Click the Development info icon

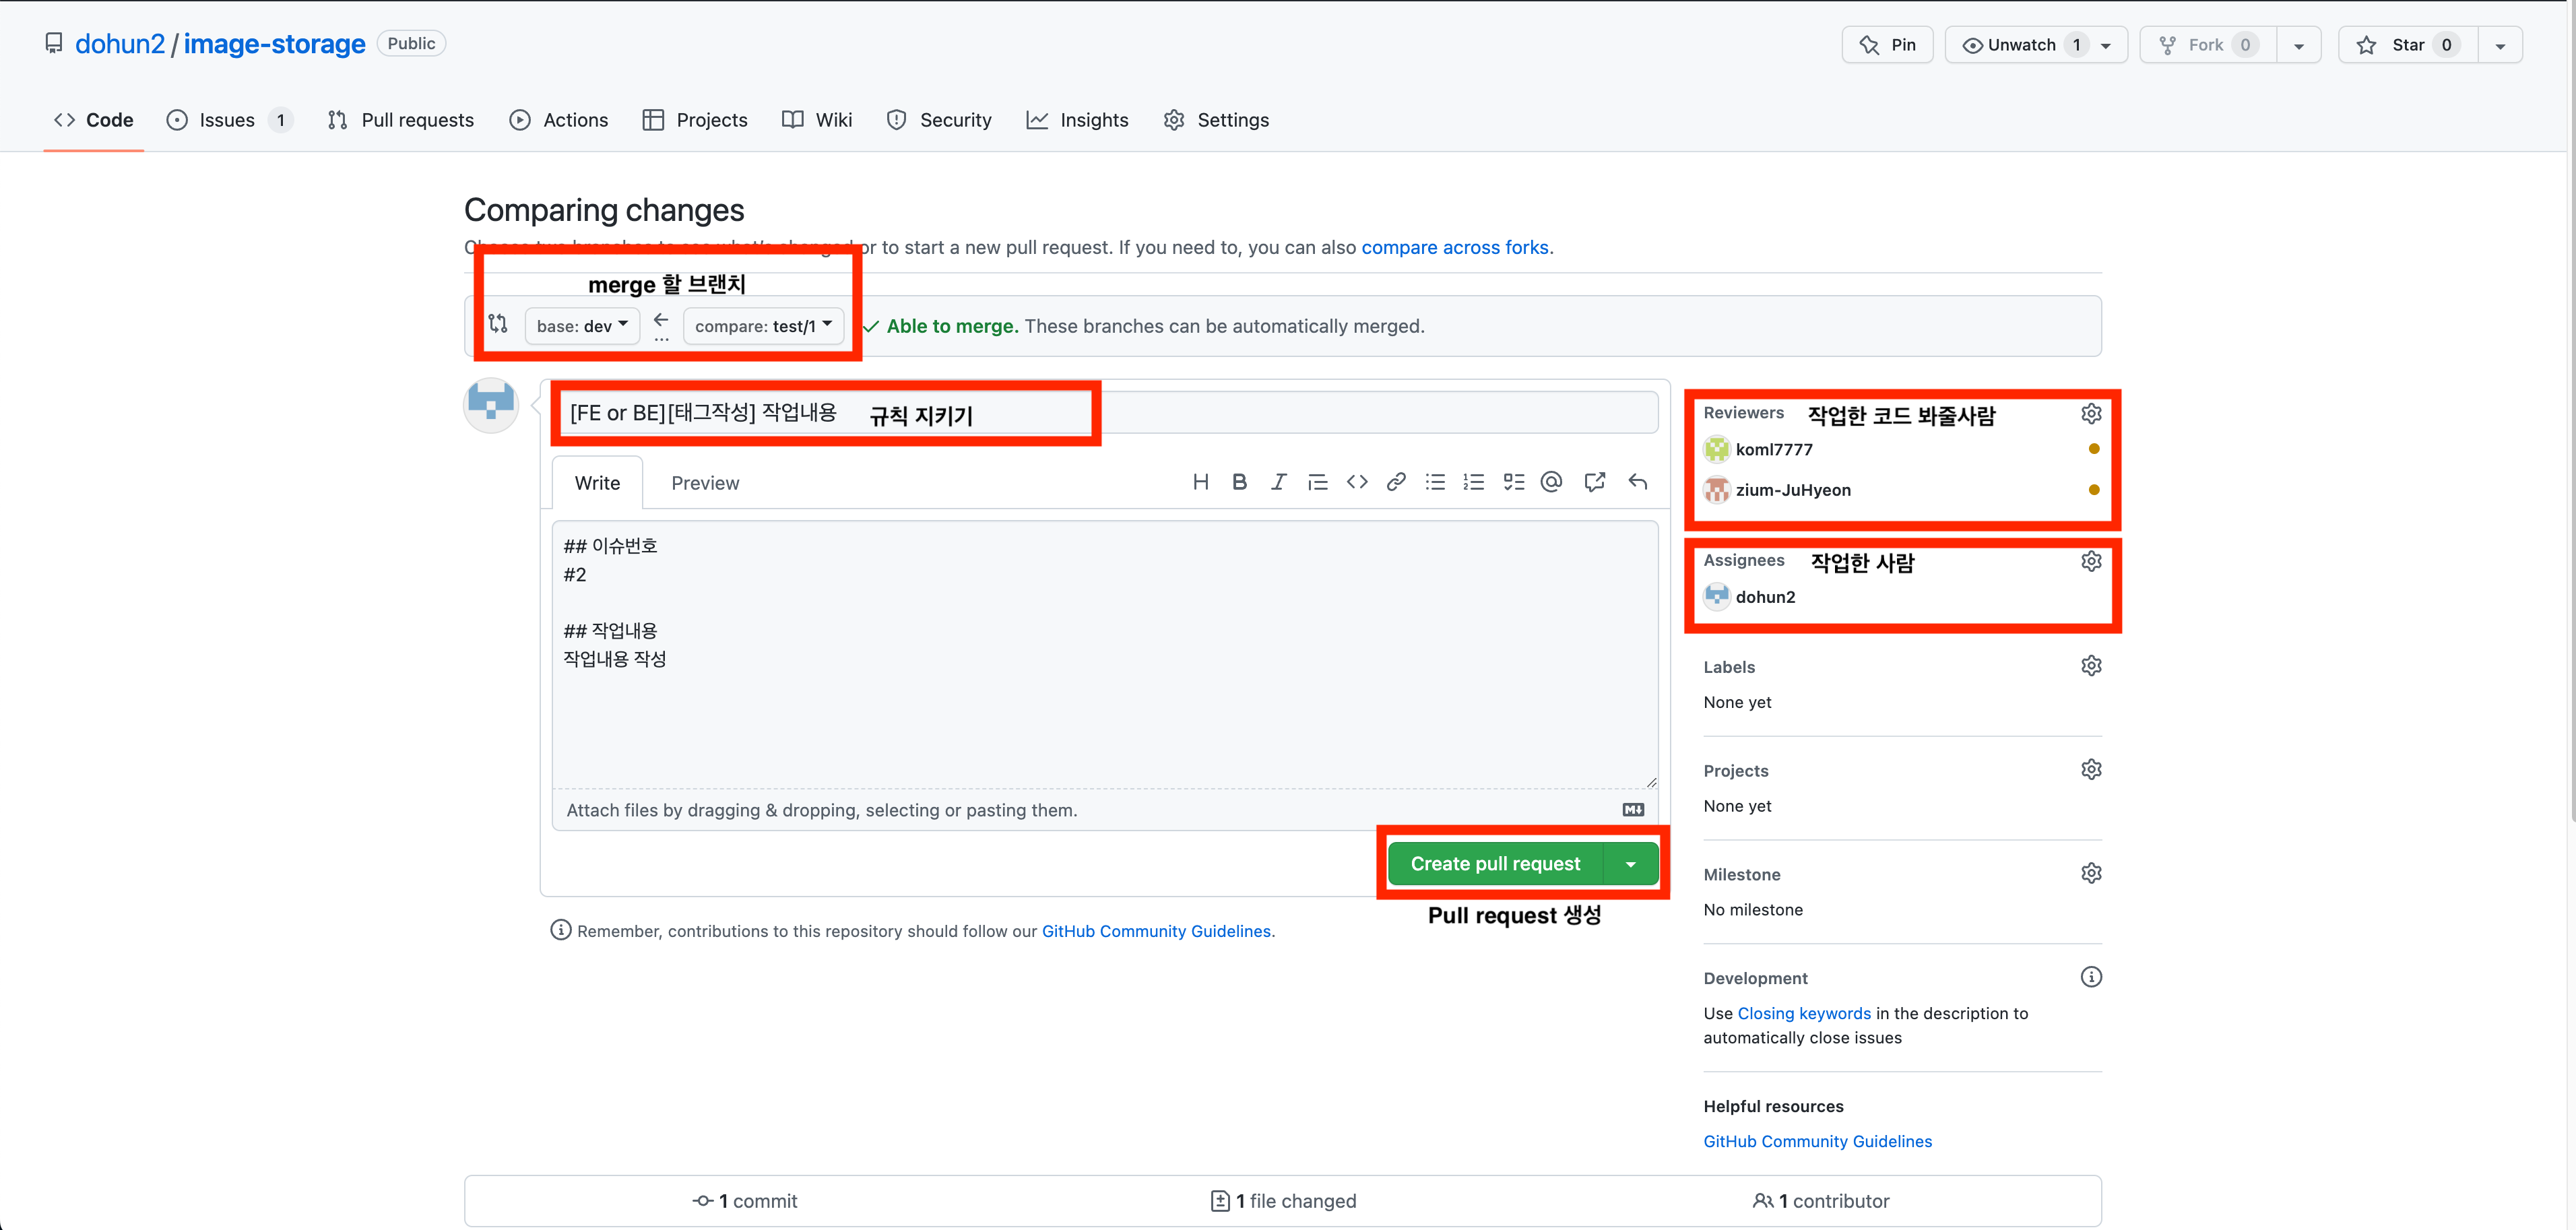click(x=2090, y=977)
